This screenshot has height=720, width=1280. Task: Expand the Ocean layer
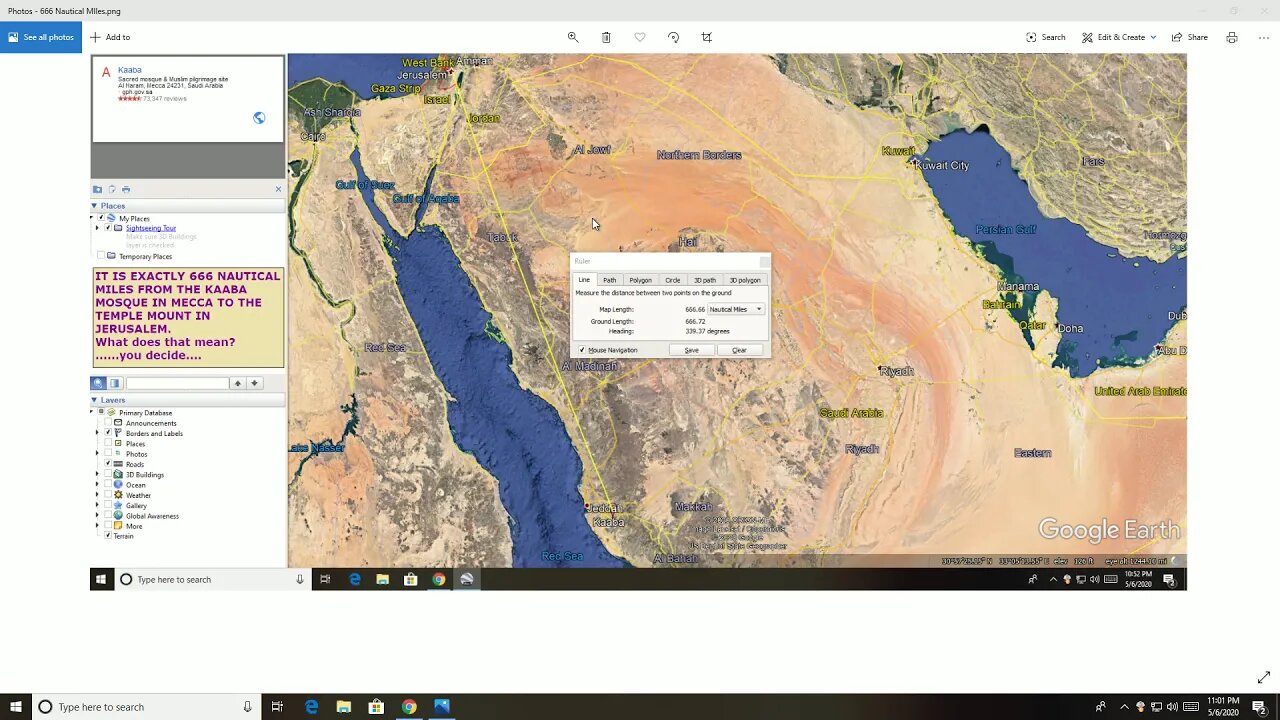point(97,485)
